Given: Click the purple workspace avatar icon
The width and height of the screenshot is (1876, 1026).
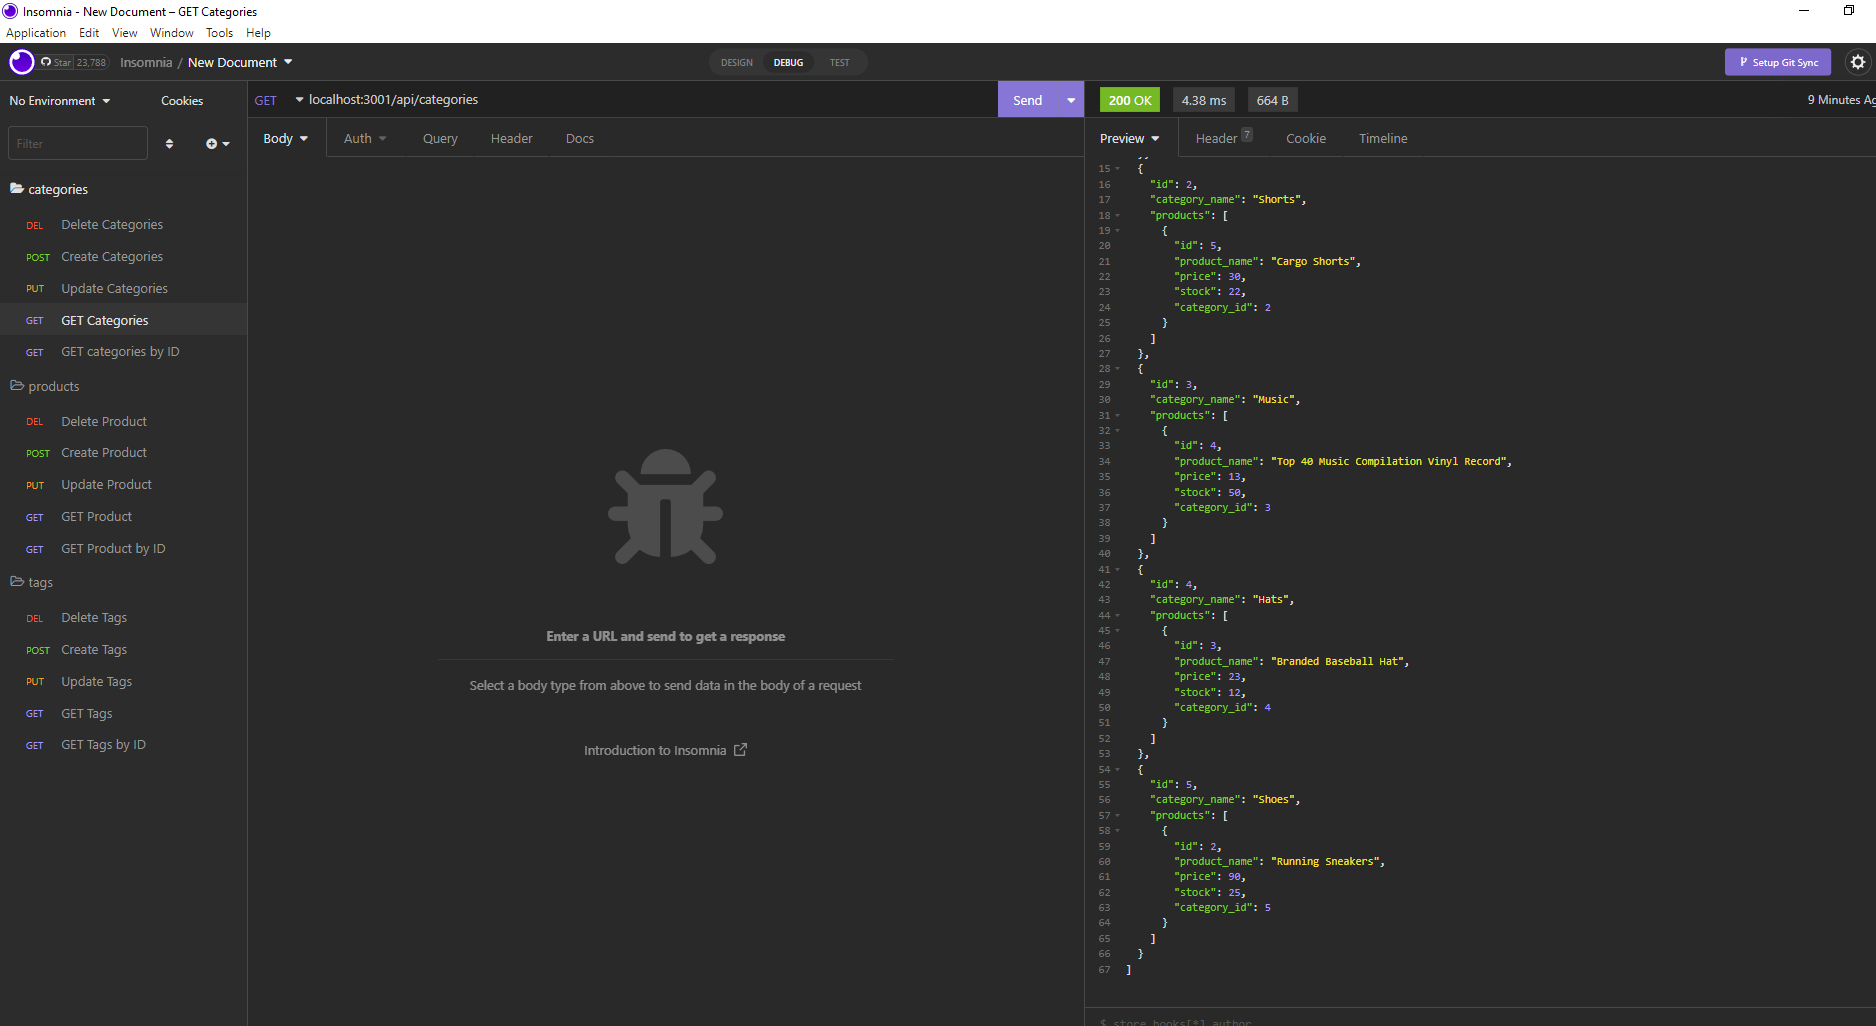Looking at the screenshot, I should (20, 62).
